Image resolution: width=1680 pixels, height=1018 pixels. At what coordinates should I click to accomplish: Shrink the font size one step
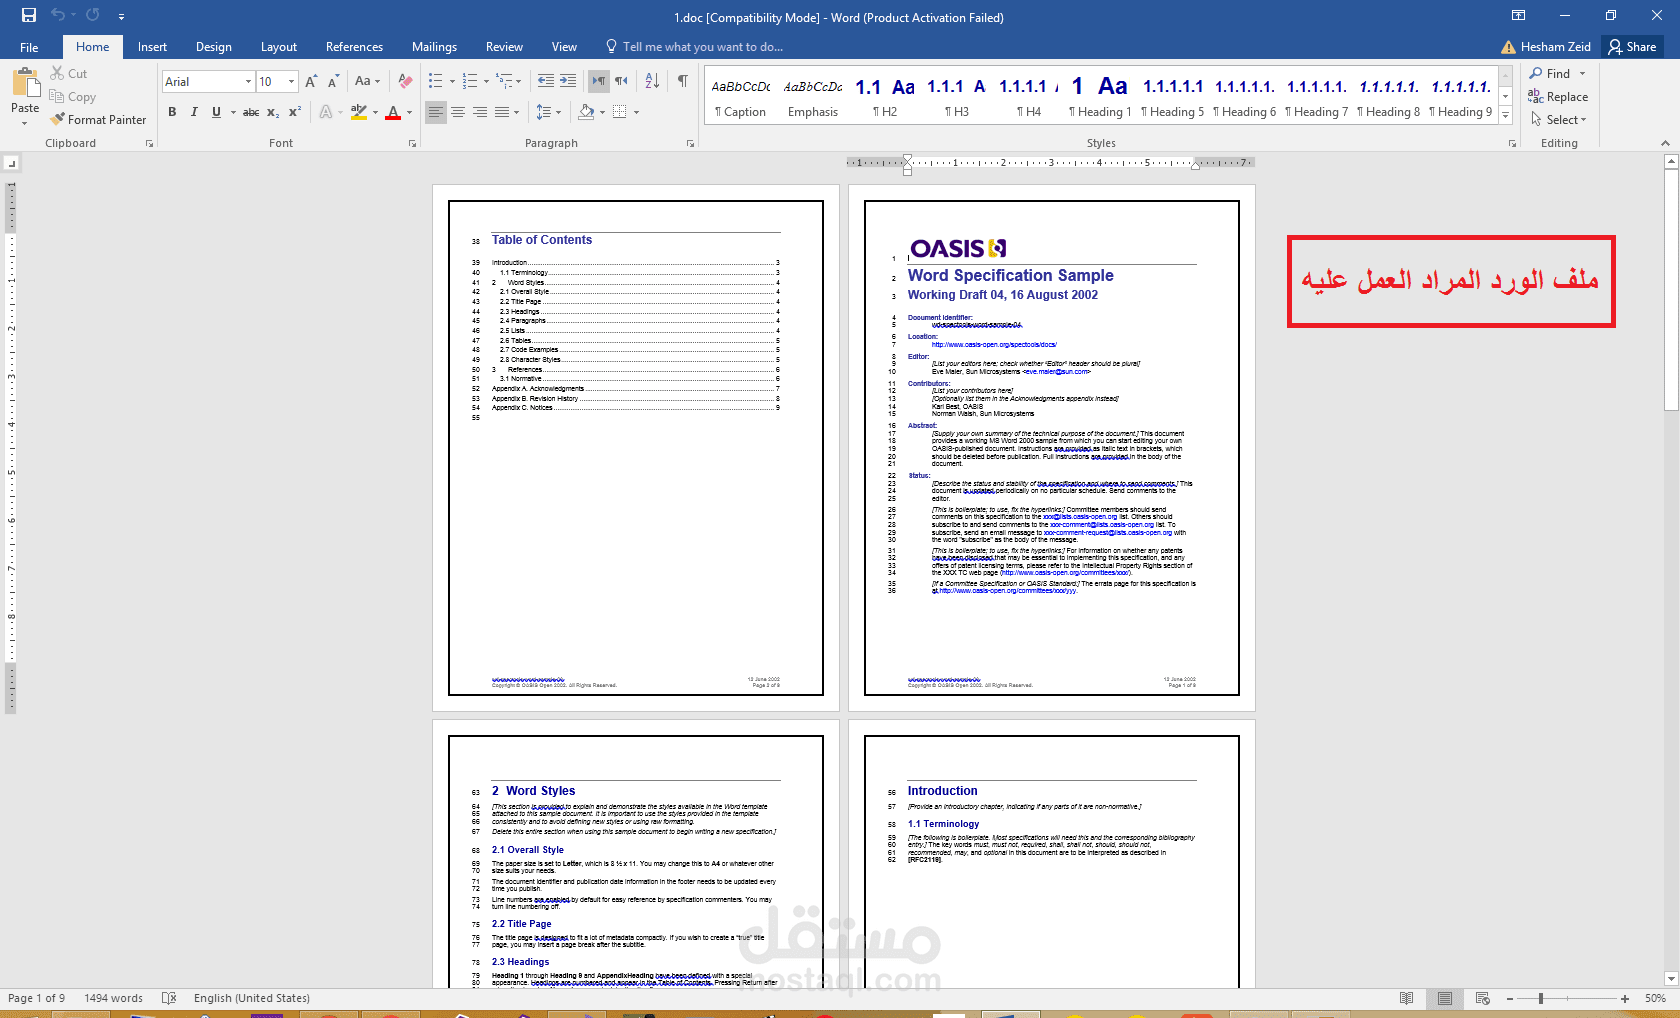pyautogui.click(x=333, y=81)
